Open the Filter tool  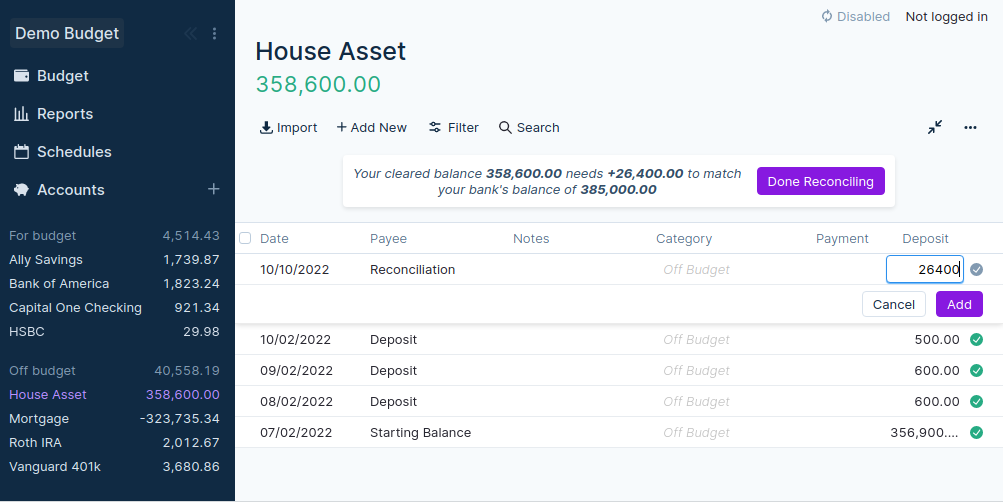coord(453,128)
